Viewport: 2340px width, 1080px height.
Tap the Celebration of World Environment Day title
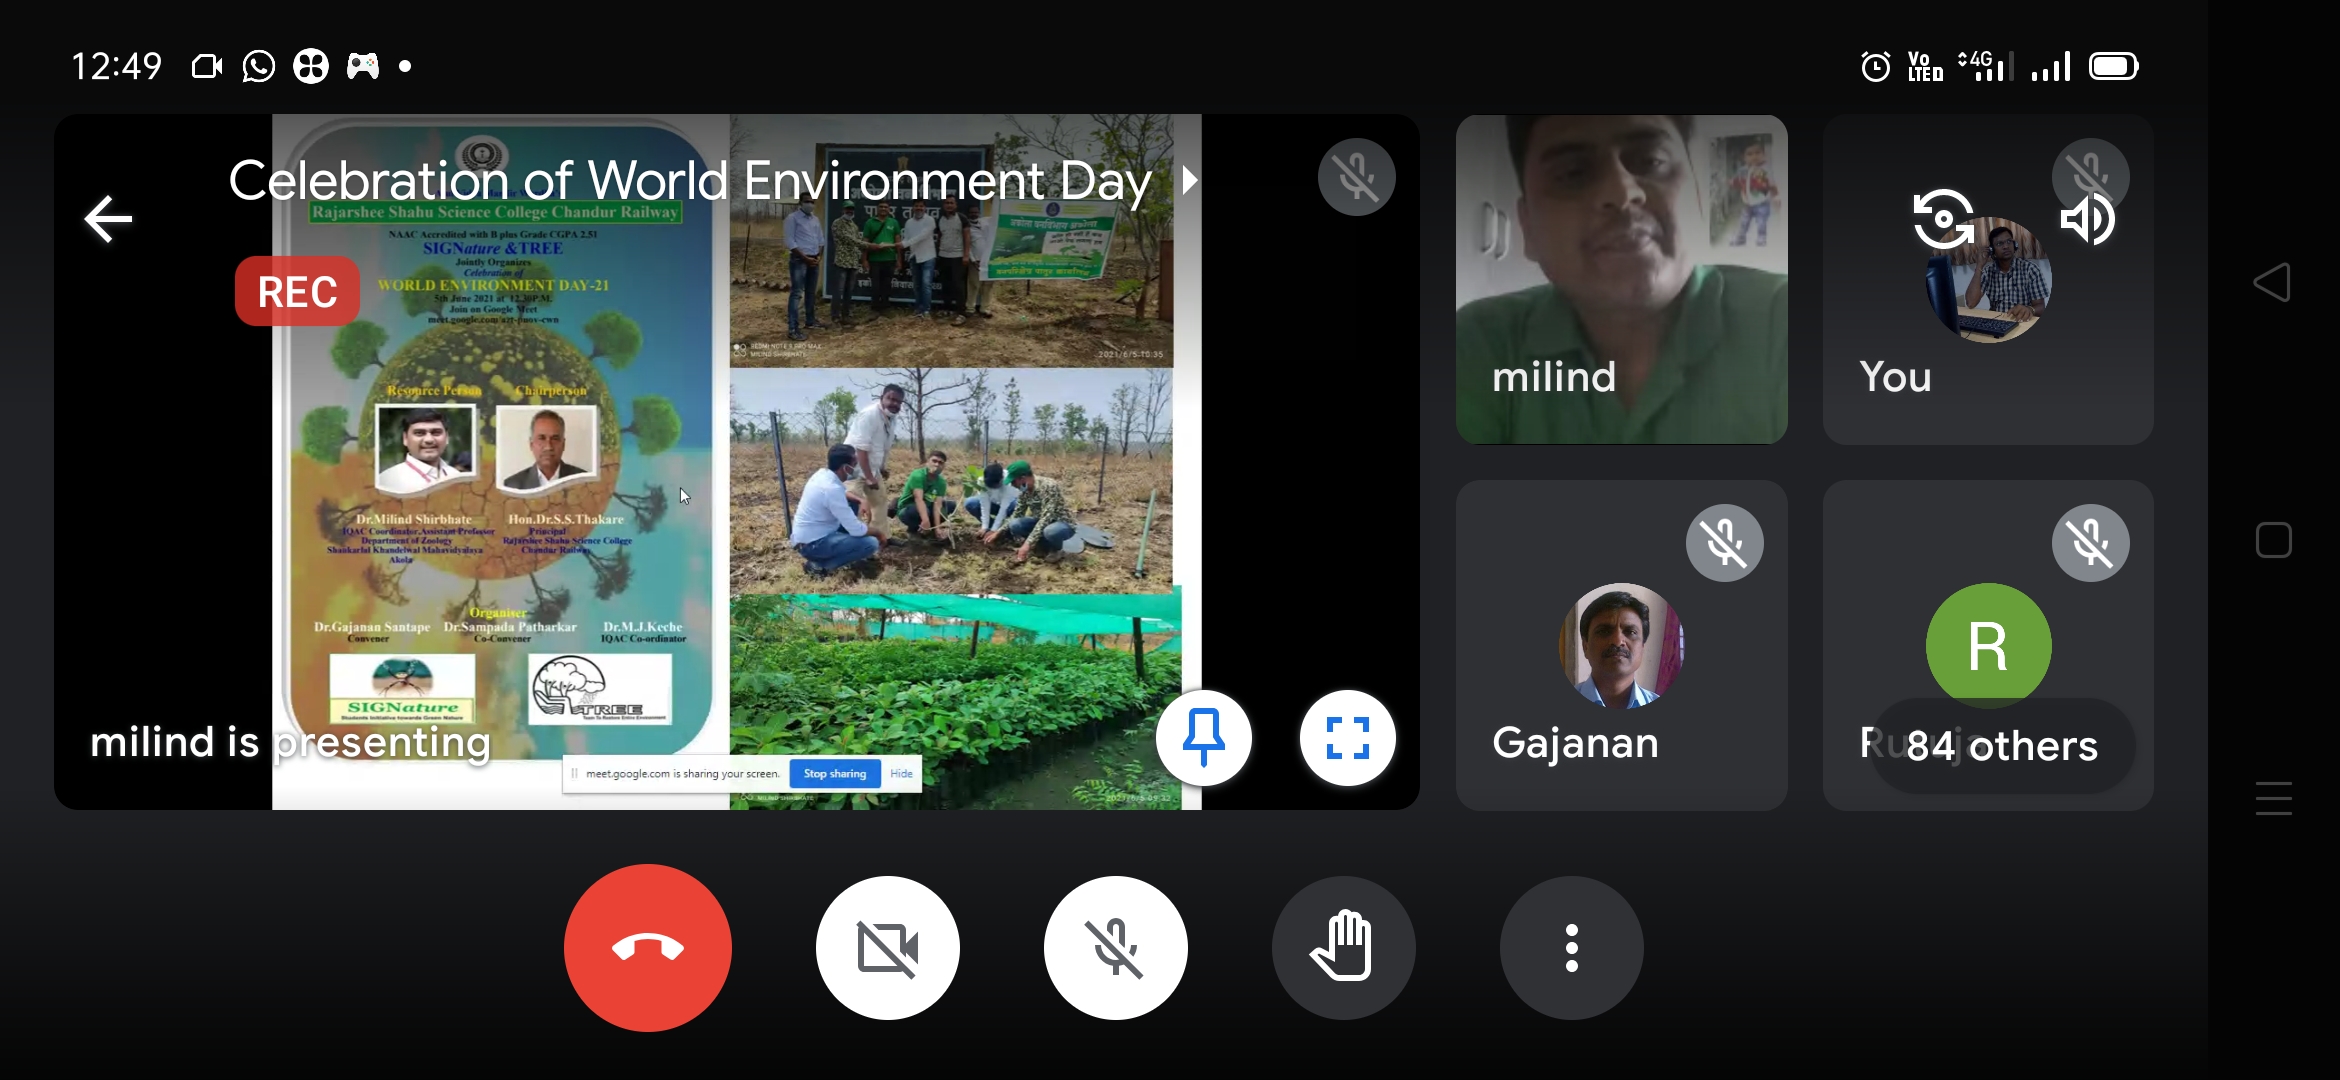tap(690, 181)
